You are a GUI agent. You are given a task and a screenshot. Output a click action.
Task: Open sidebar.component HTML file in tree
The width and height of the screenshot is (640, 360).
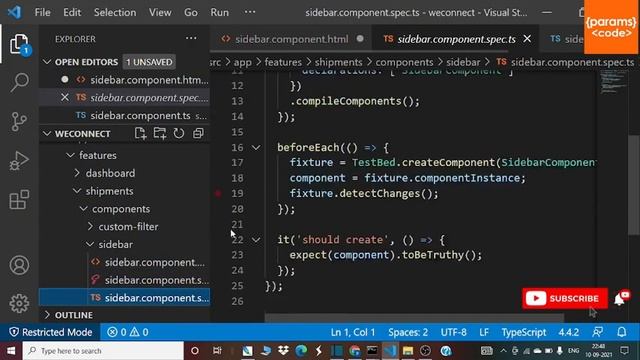point(154,262)
